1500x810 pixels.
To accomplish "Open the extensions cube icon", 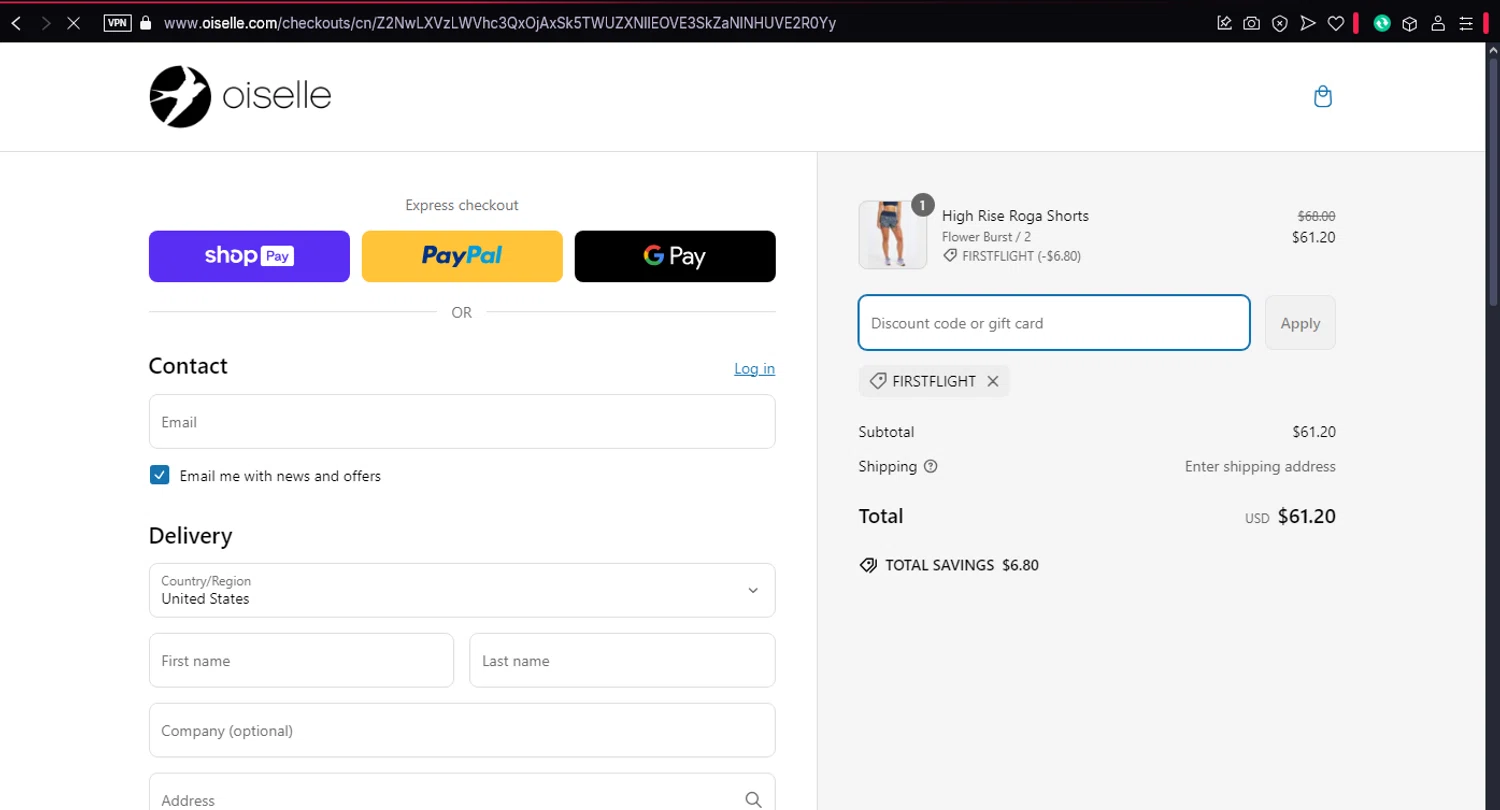I will pyautogui.click(x=1409, y=23).
